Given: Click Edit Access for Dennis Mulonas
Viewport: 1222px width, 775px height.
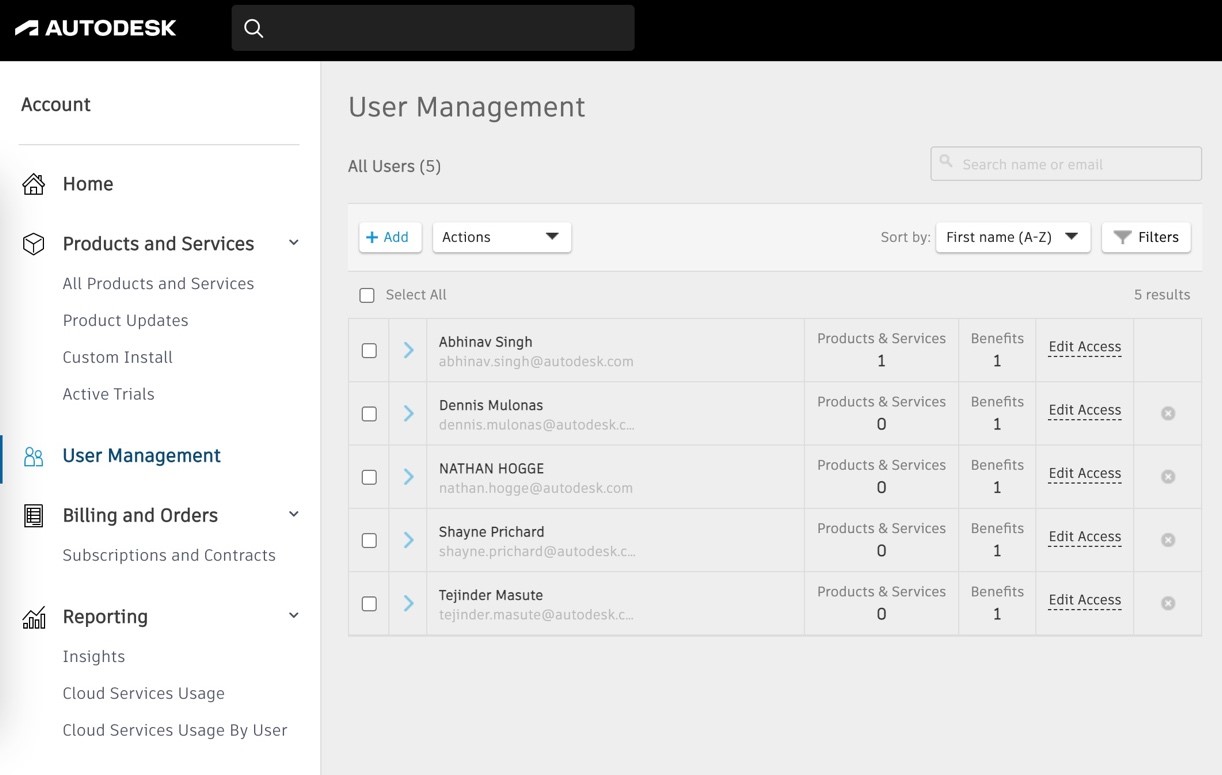Looking at the screenshot, I should [x=1084, y=410].
